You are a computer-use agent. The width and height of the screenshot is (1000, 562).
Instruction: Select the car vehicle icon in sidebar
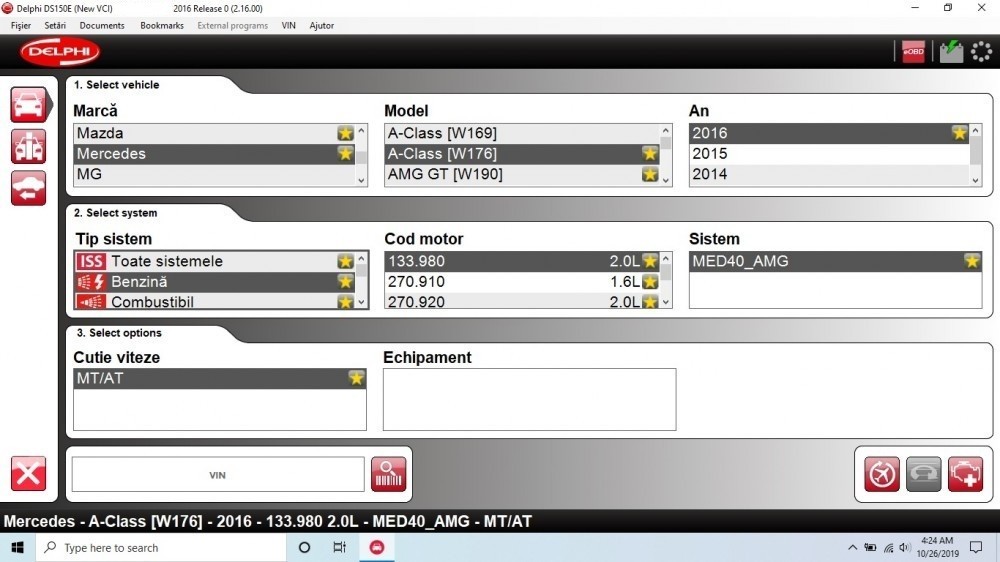(28, 104)
